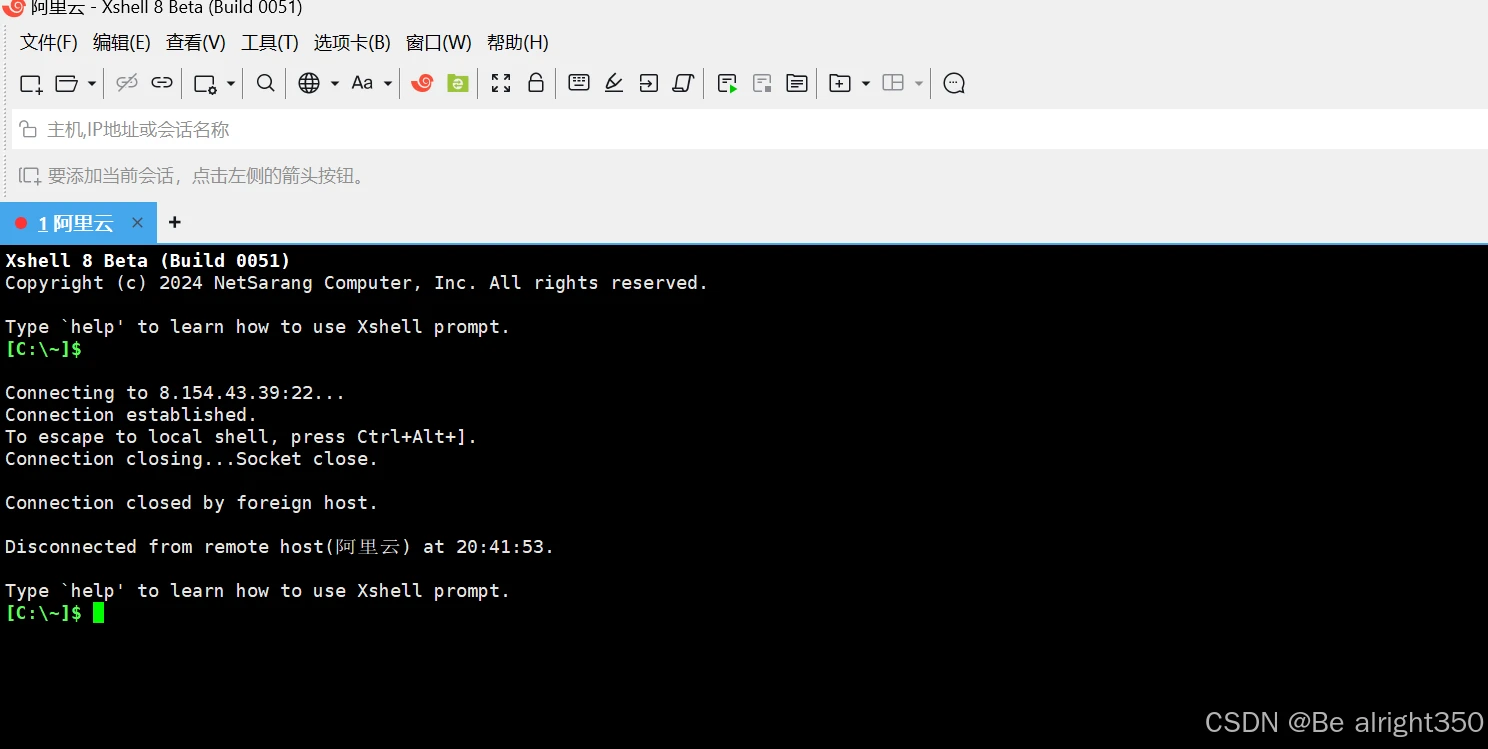The width and height of the screenshot is (1488, 749).
Task: Click the scroll script icon
Action: (683, 83)
